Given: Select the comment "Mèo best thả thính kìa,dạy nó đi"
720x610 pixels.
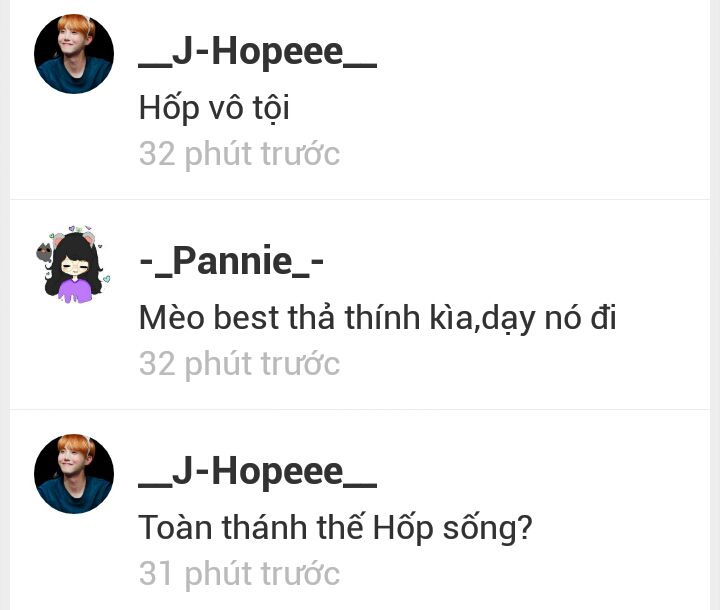Looking at the screenshot, I should pyautogui.click(x=377, y=318).
